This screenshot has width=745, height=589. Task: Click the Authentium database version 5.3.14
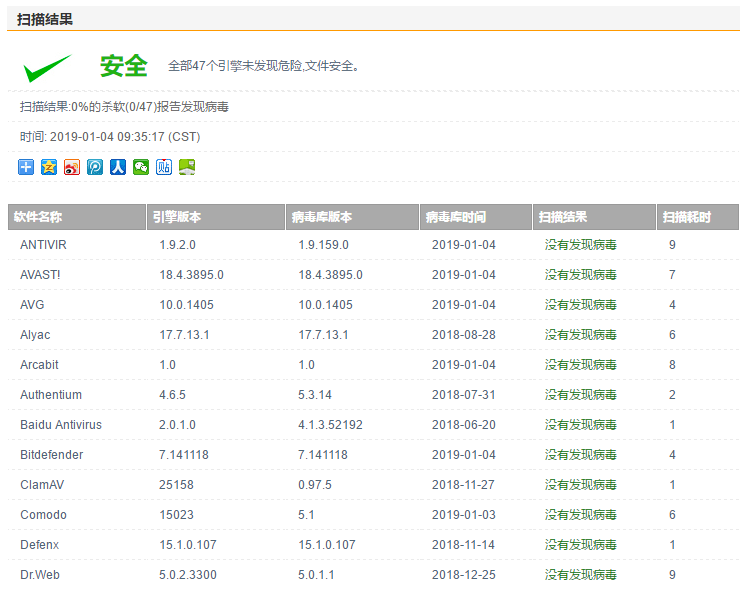pyautogui.click(x=315, y=395)
